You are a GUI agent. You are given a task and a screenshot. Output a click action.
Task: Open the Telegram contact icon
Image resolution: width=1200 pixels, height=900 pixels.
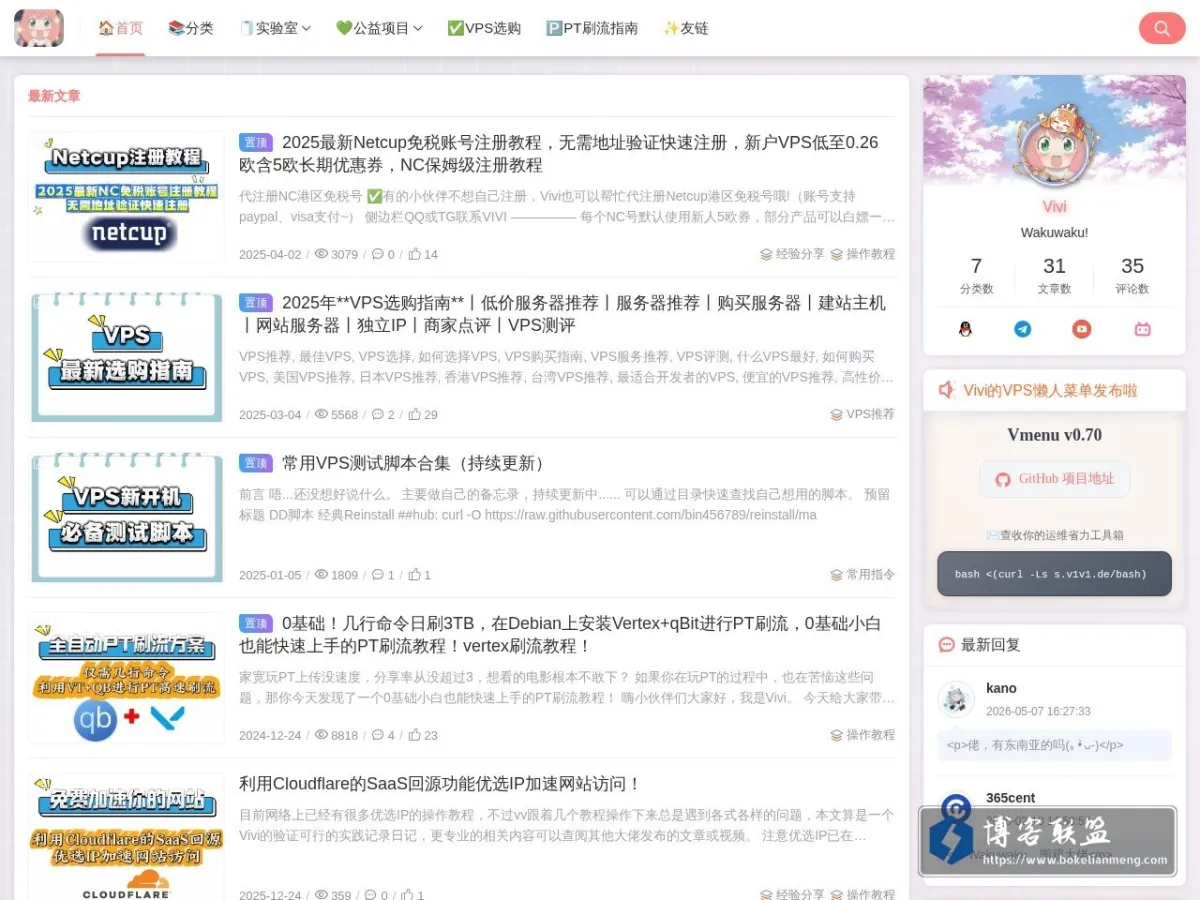pos(1023,329)
